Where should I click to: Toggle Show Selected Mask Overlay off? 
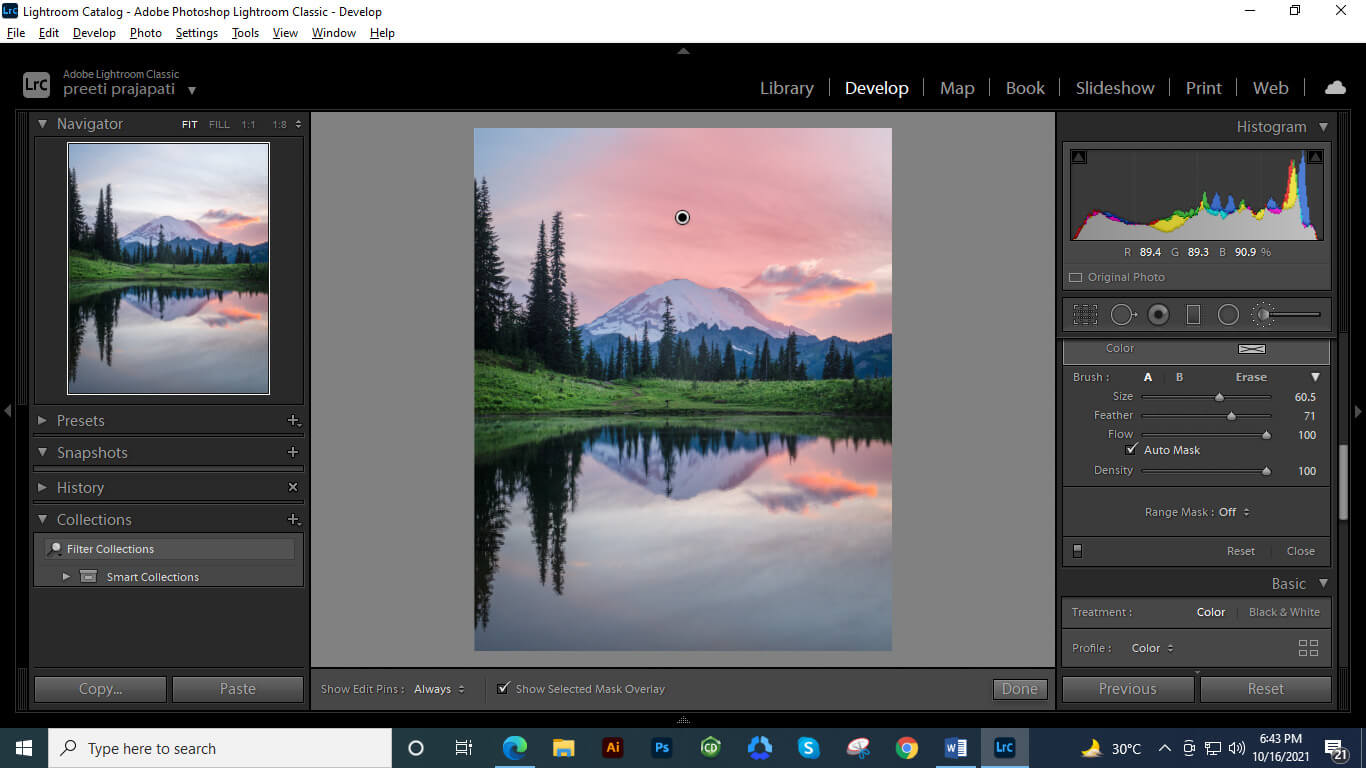[503, 688]
